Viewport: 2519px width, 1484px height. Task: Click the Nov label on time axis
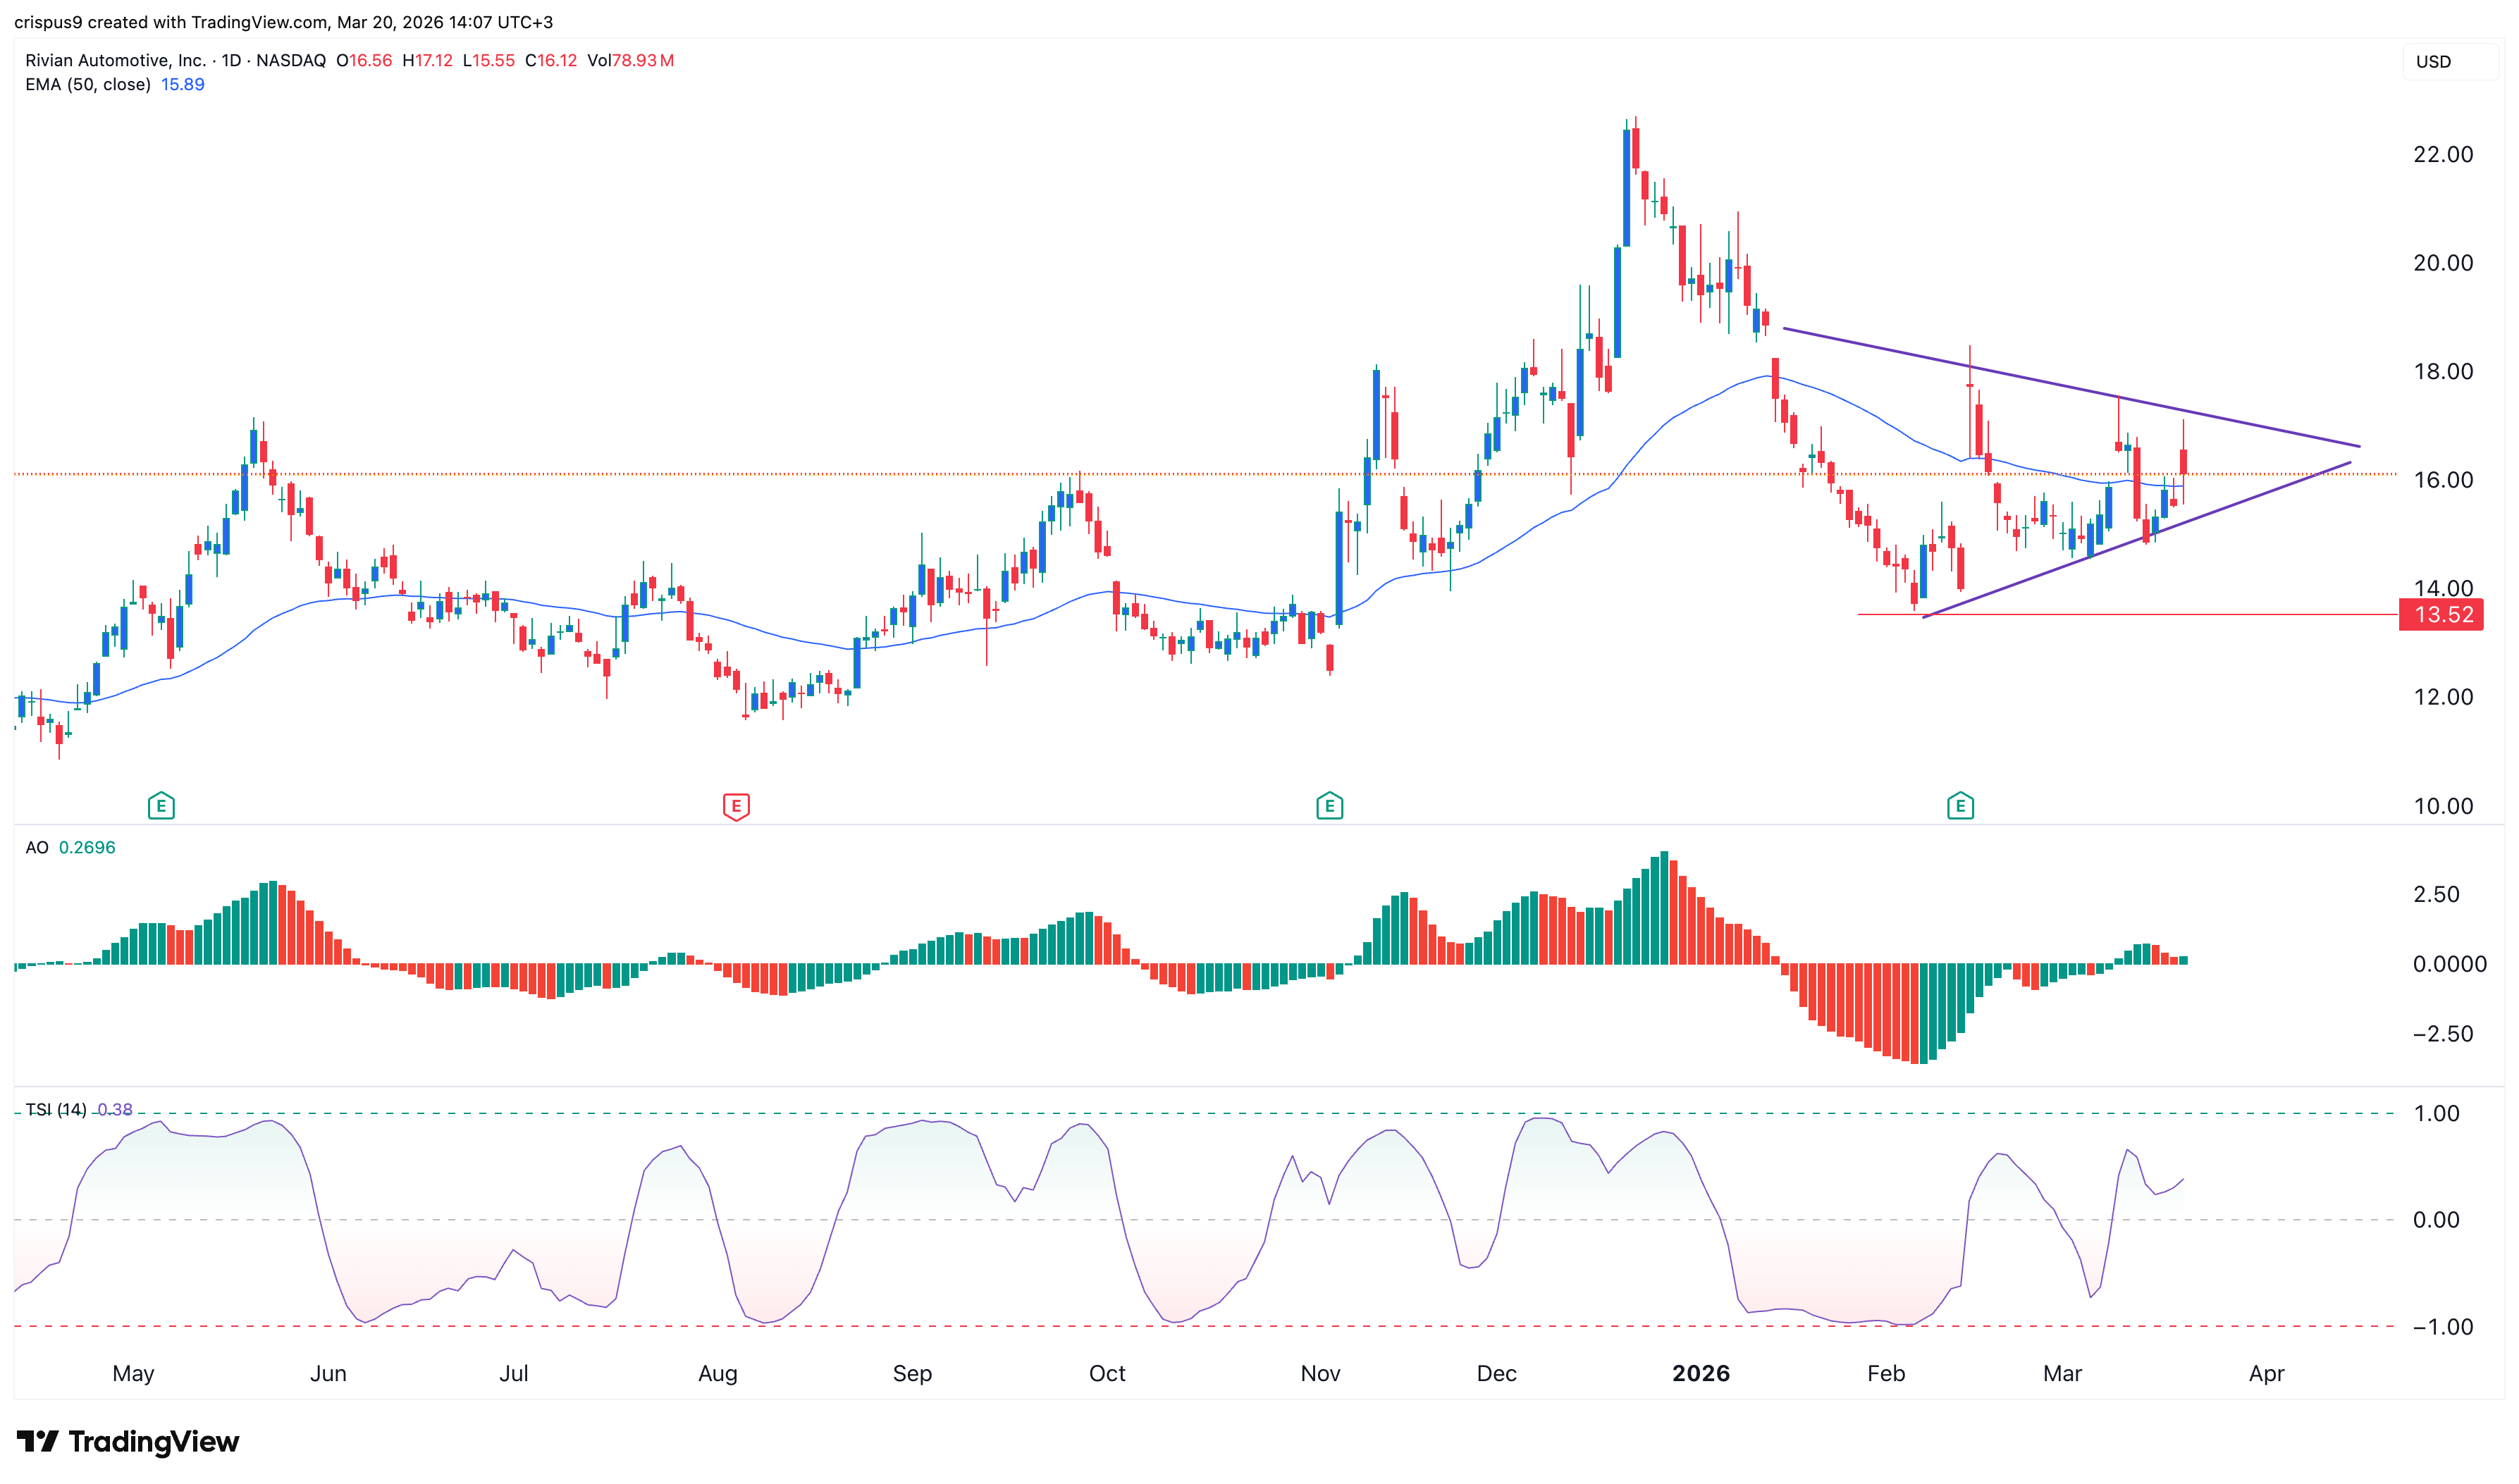[x=1320, y=1374]
